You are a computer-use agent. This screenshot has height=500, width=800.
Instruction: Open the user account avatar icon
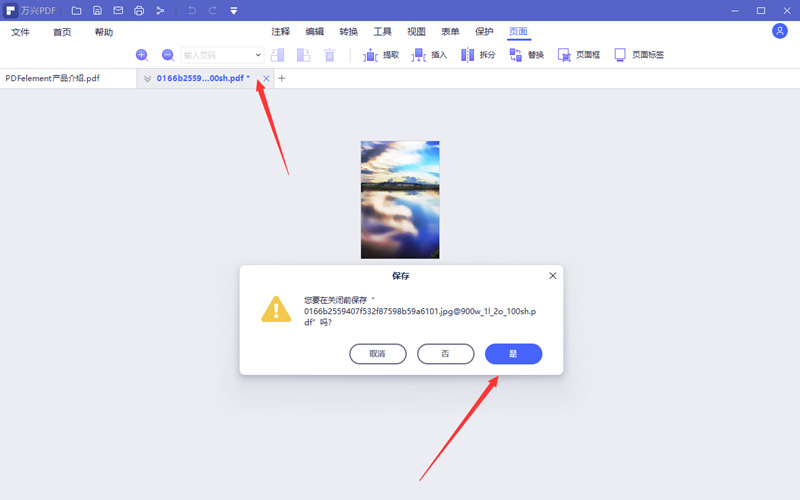pos(780,31)
